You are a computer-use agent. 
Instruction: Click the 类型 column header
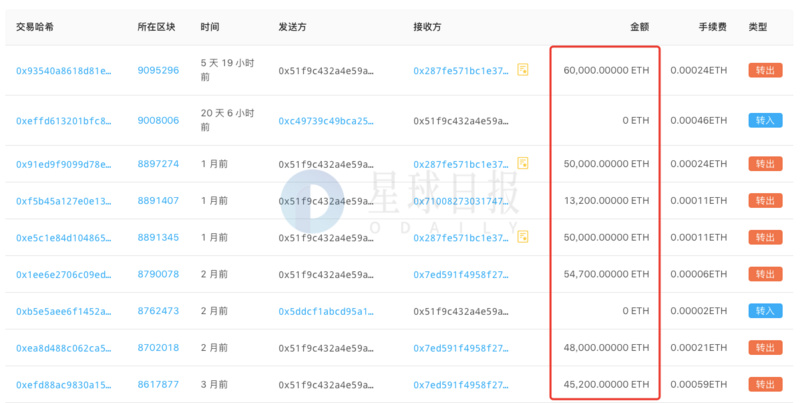click(x=758, y=27)
